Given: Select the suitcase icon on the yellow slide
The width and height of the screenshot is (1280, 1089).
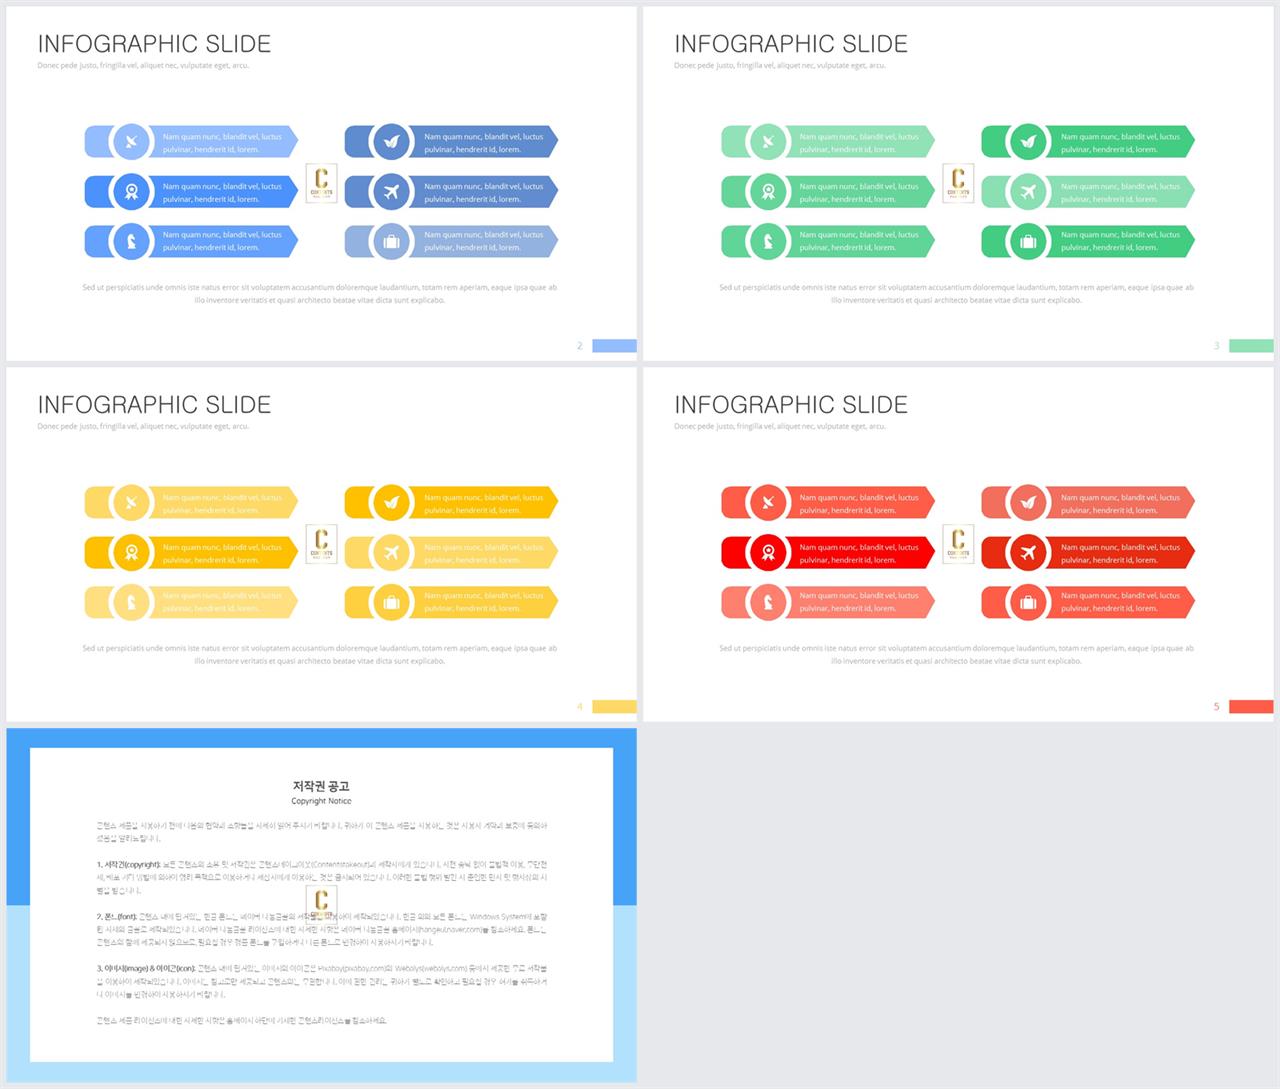Looking at the screenshot, I should pyautogui.click(x=391, y=601).
